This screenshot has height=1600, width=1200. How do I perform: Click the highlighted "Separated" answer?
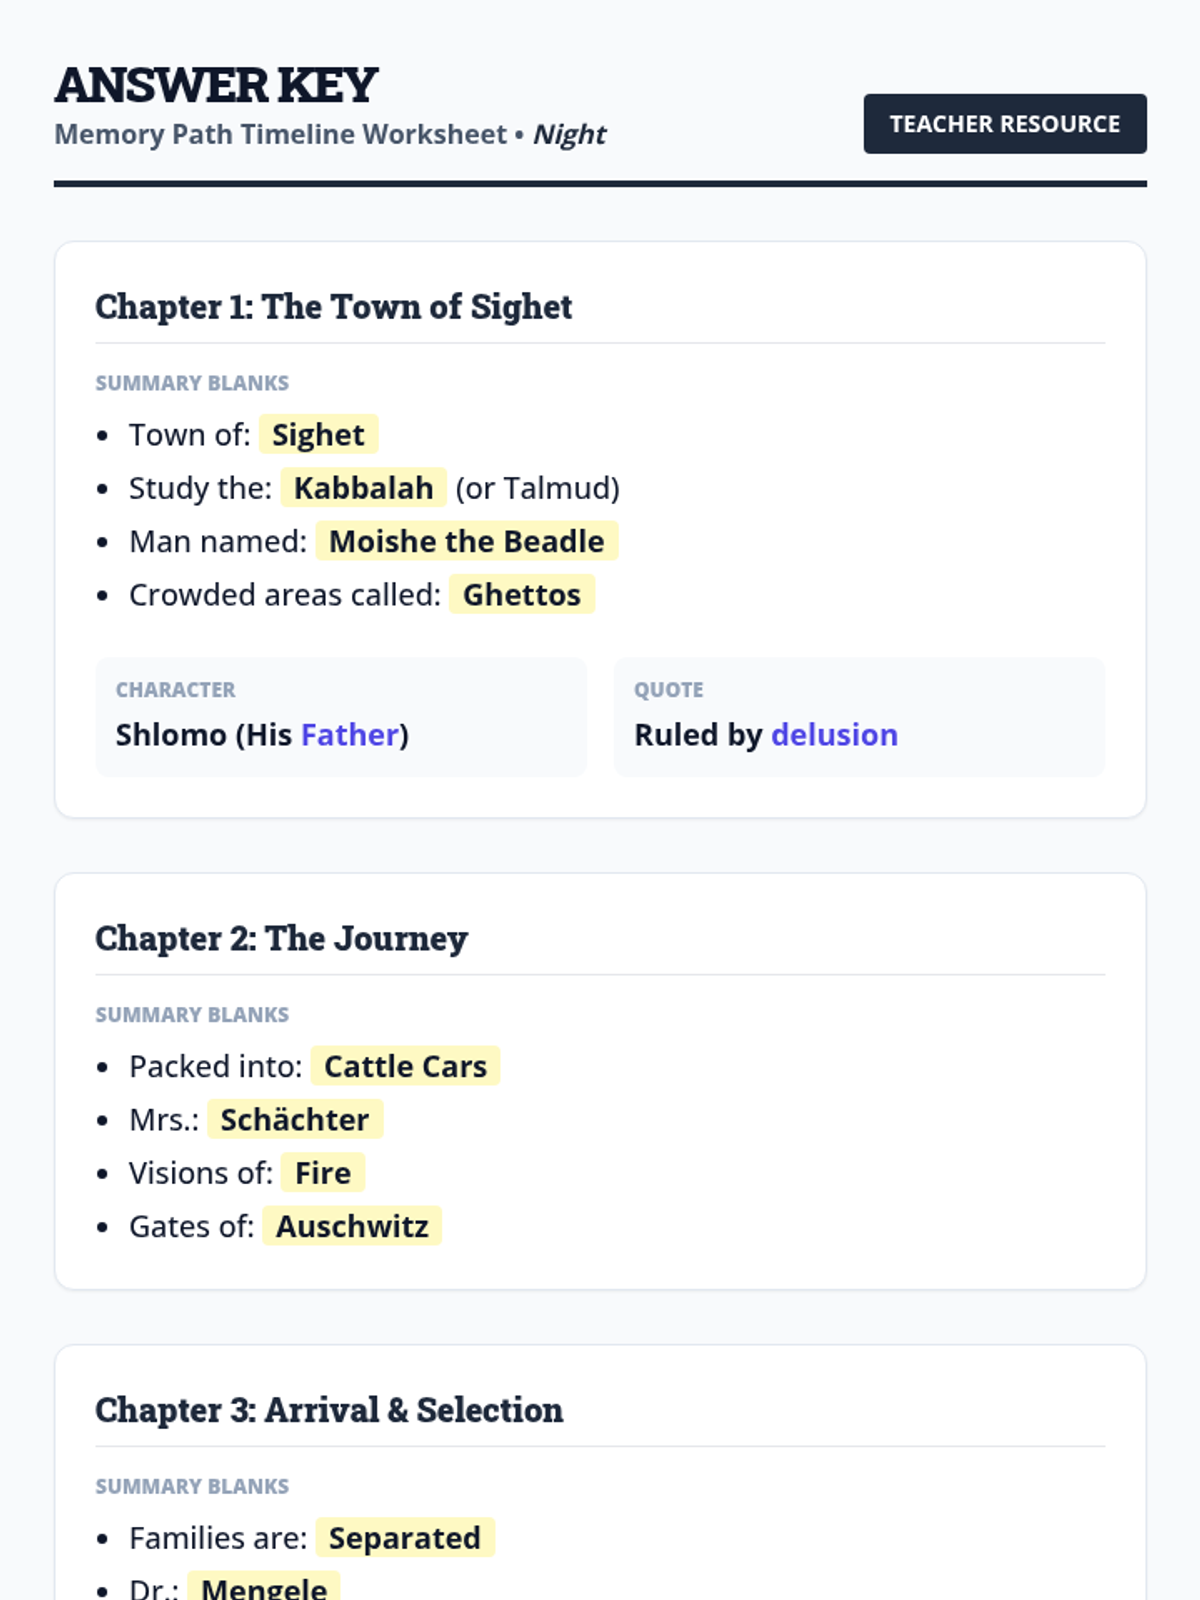click(x=404, y=1538)
